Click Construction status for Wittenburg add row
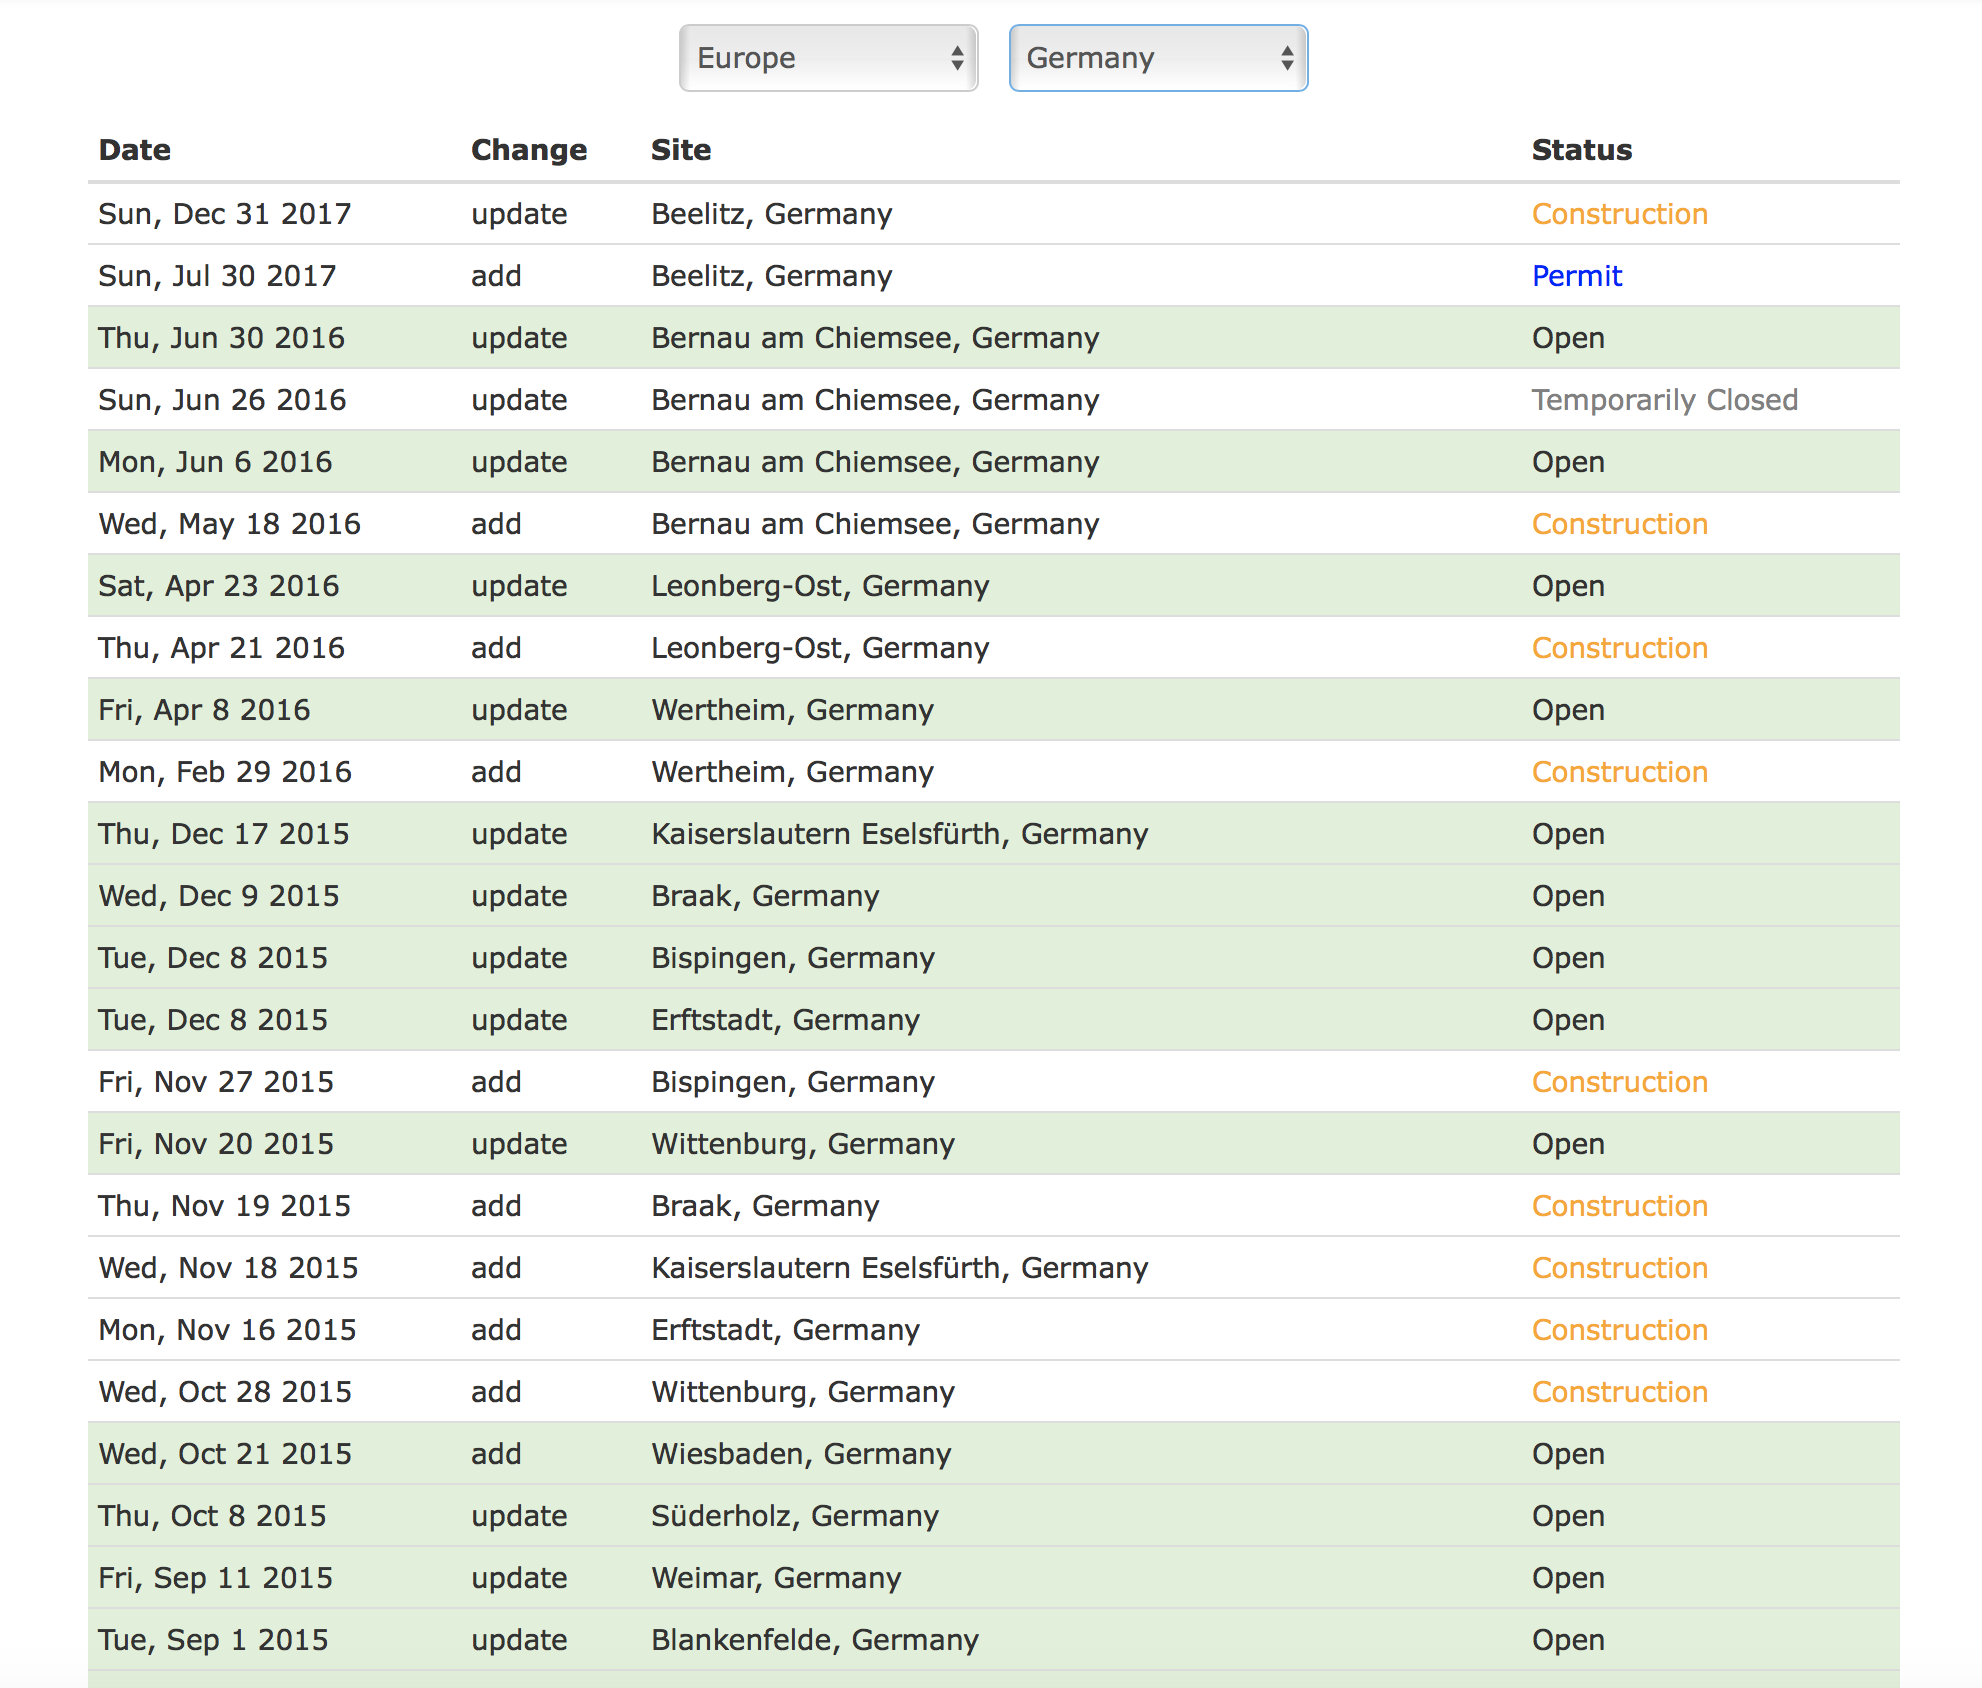The image size is (1982, 1688). point(1620,1392)
